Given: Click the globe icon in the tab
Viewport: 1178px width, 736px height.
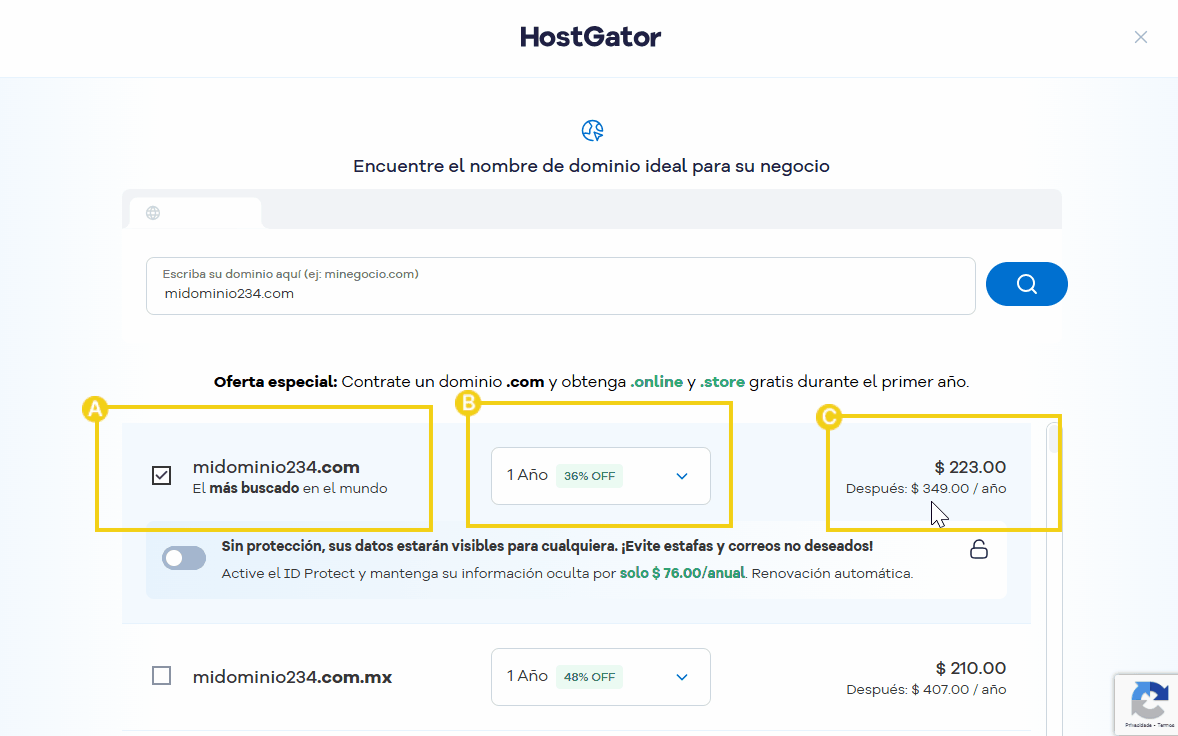Looking at the screenshot, I should point(153,213).
